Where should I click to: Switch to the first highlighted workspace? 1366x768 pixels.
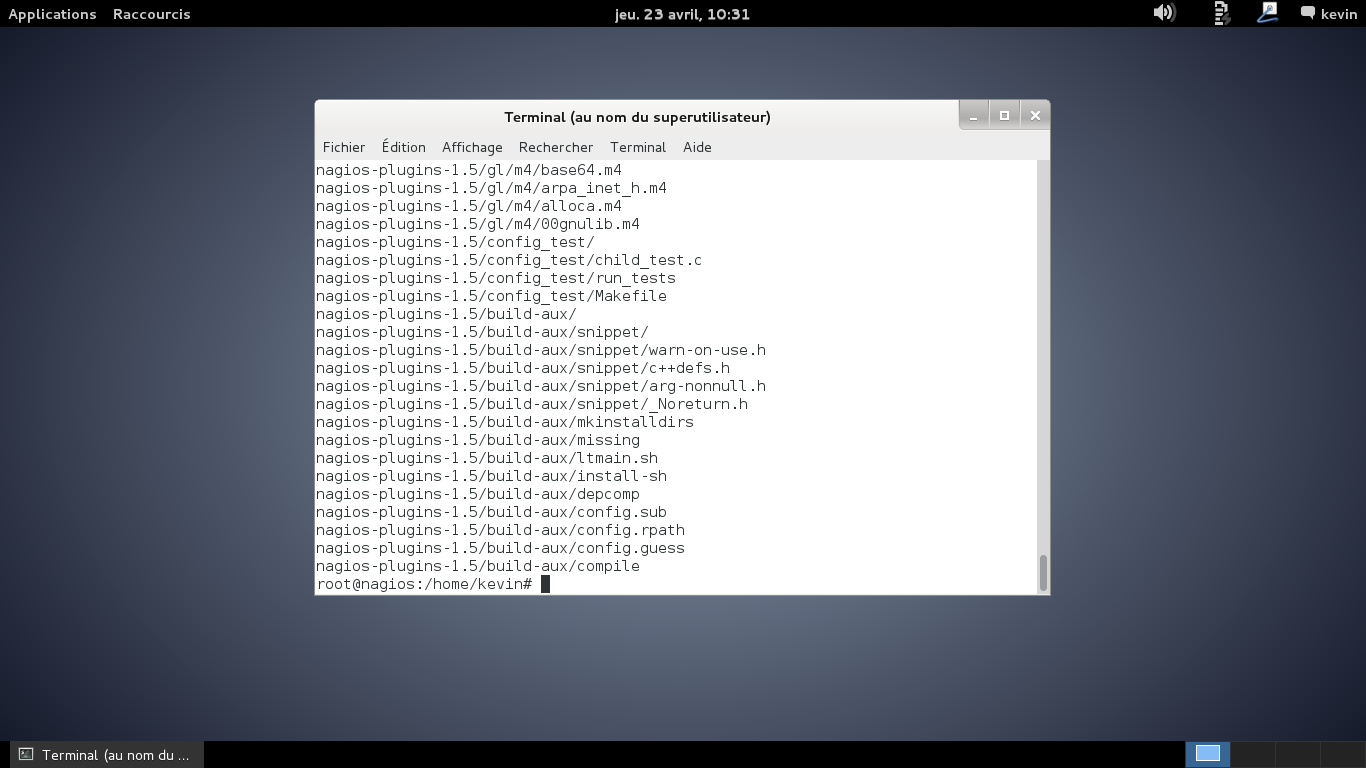click(x=1208, y=754)
